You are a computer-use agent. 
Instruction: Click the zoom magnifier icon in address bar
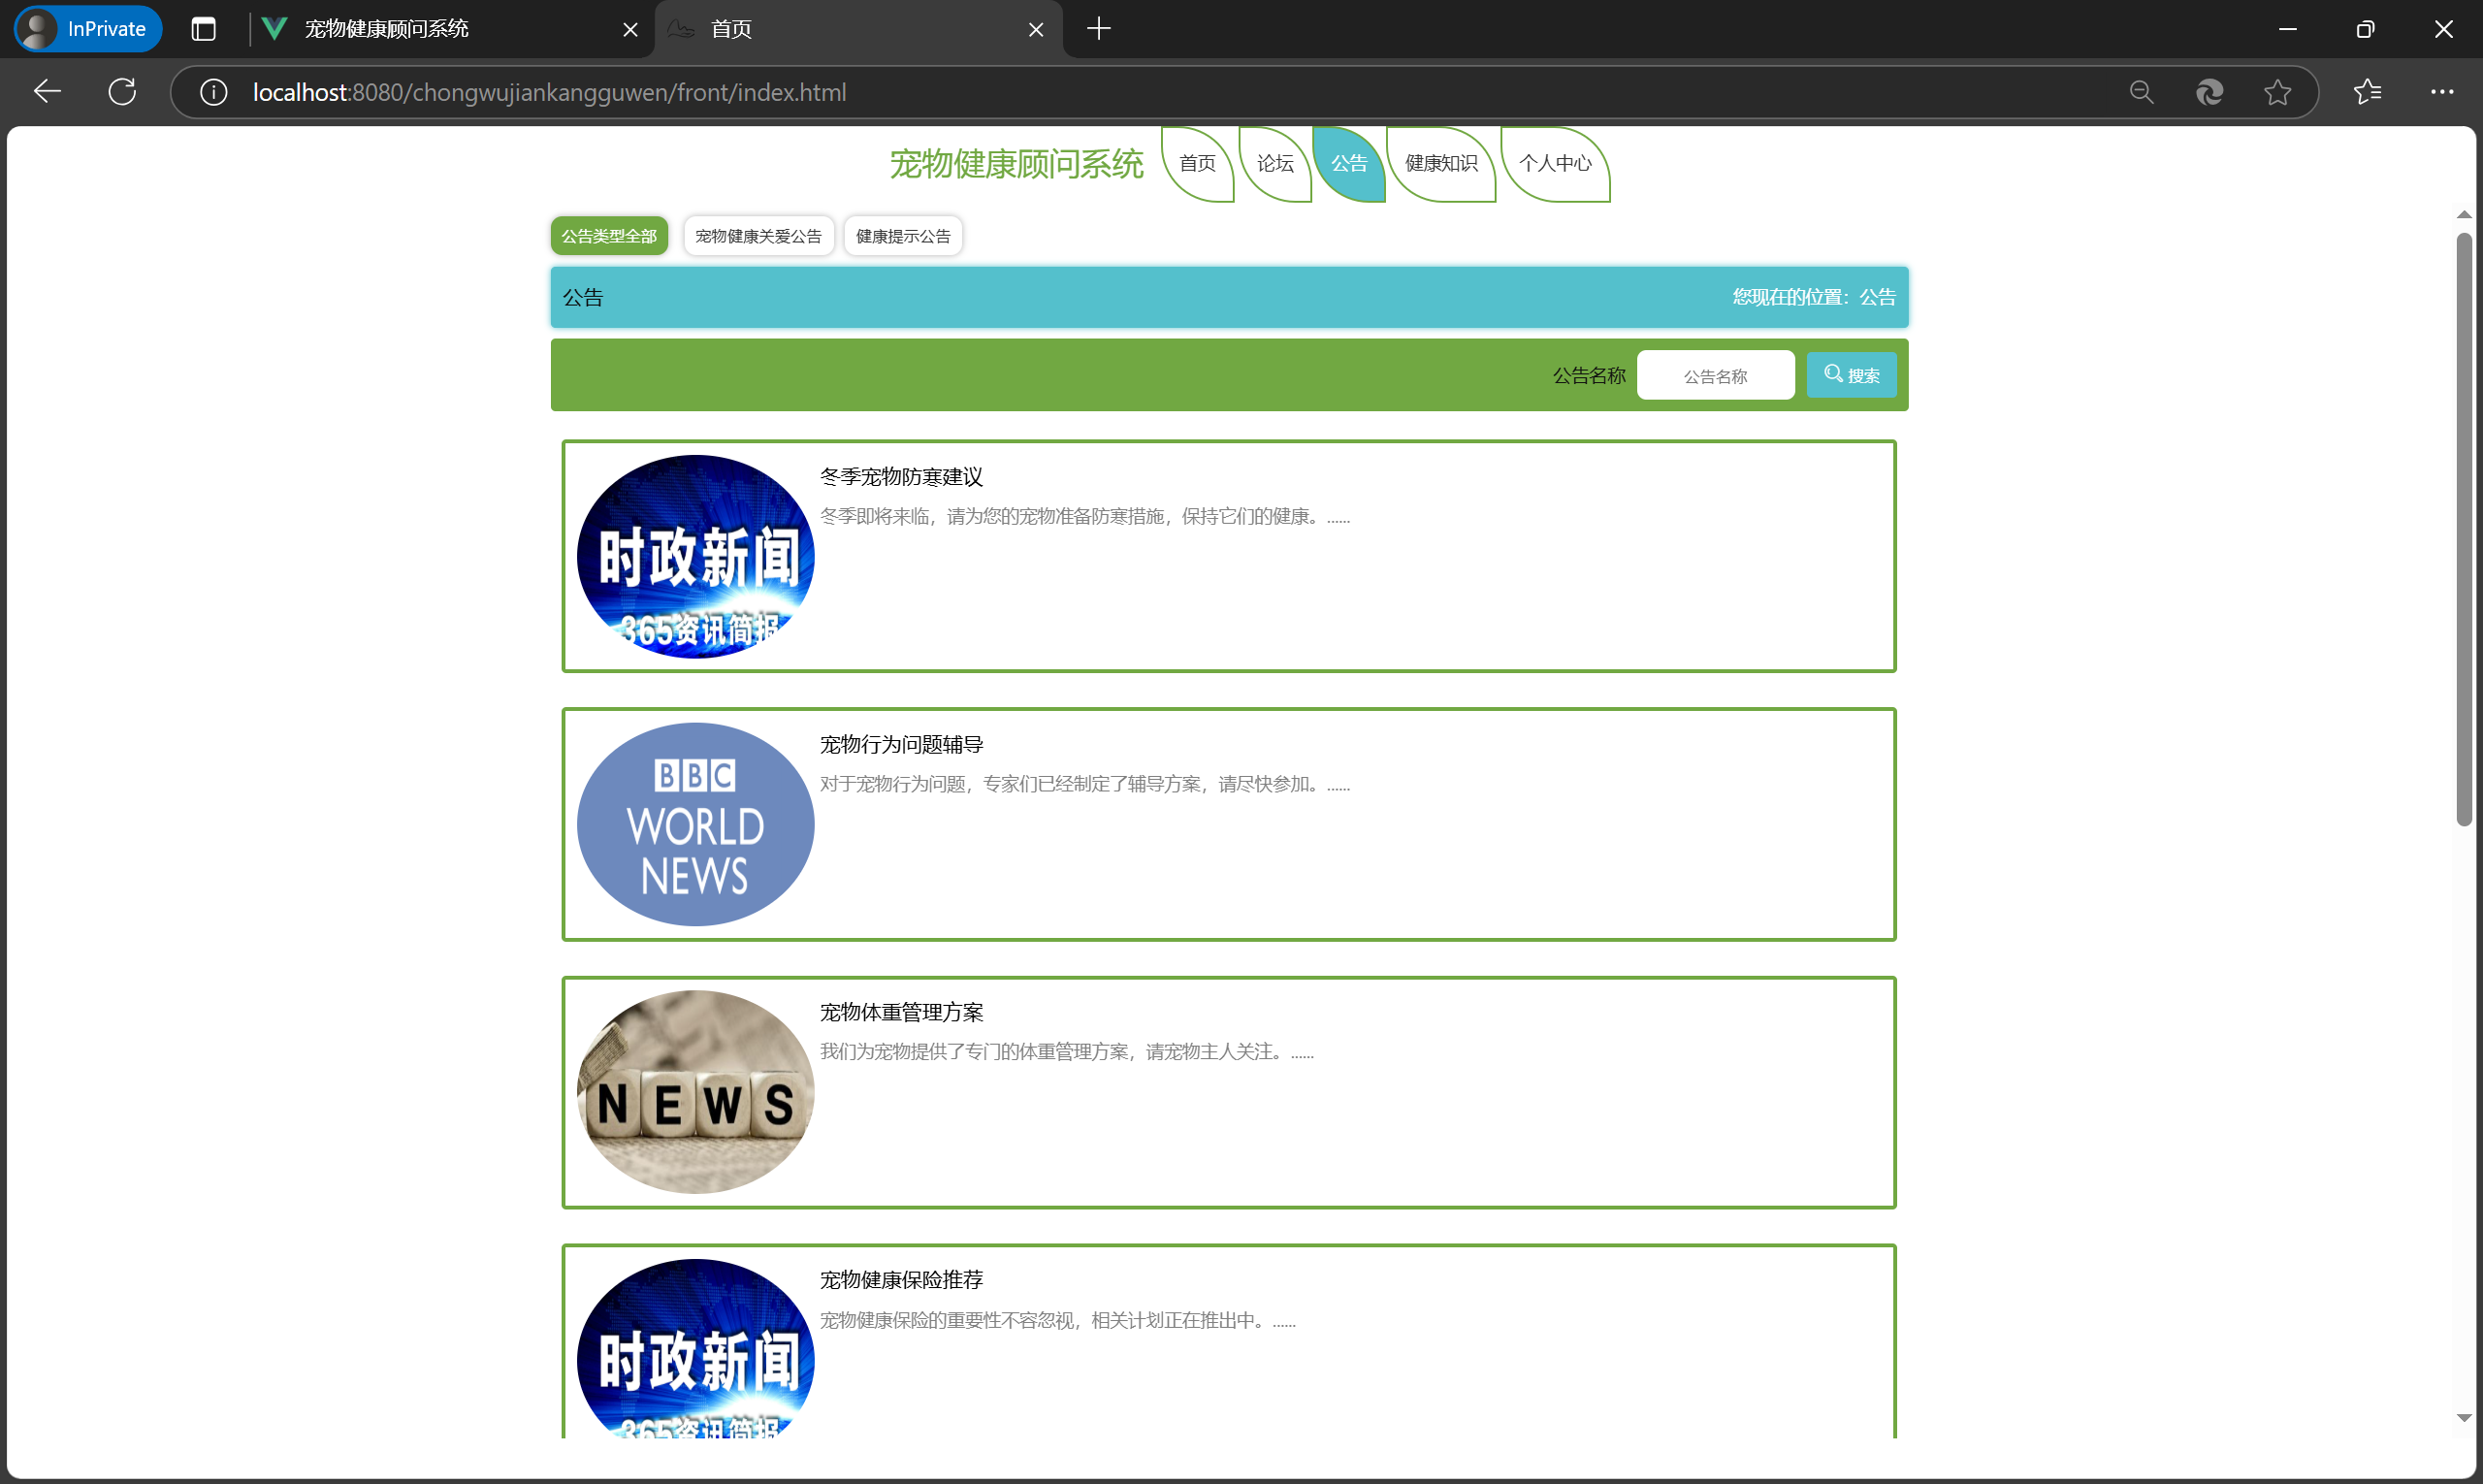pos(2141,92)
